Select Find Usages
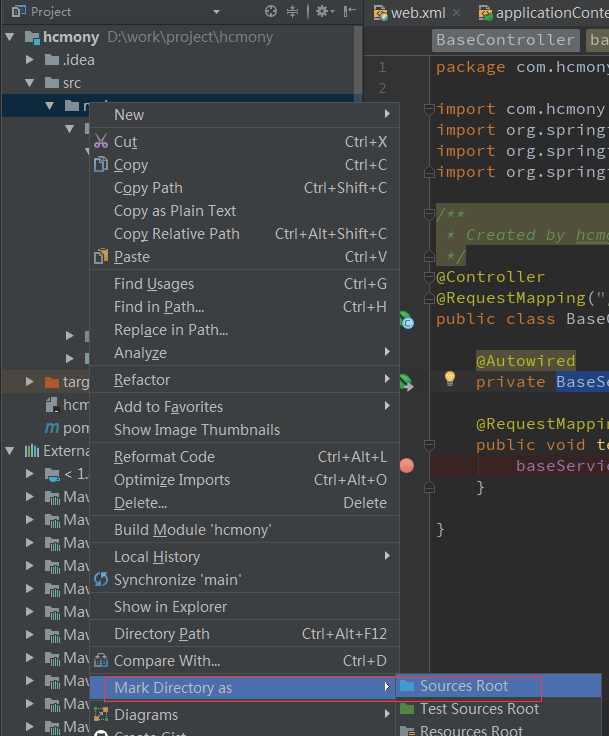The image size is (609, 736). coord(244,284)
